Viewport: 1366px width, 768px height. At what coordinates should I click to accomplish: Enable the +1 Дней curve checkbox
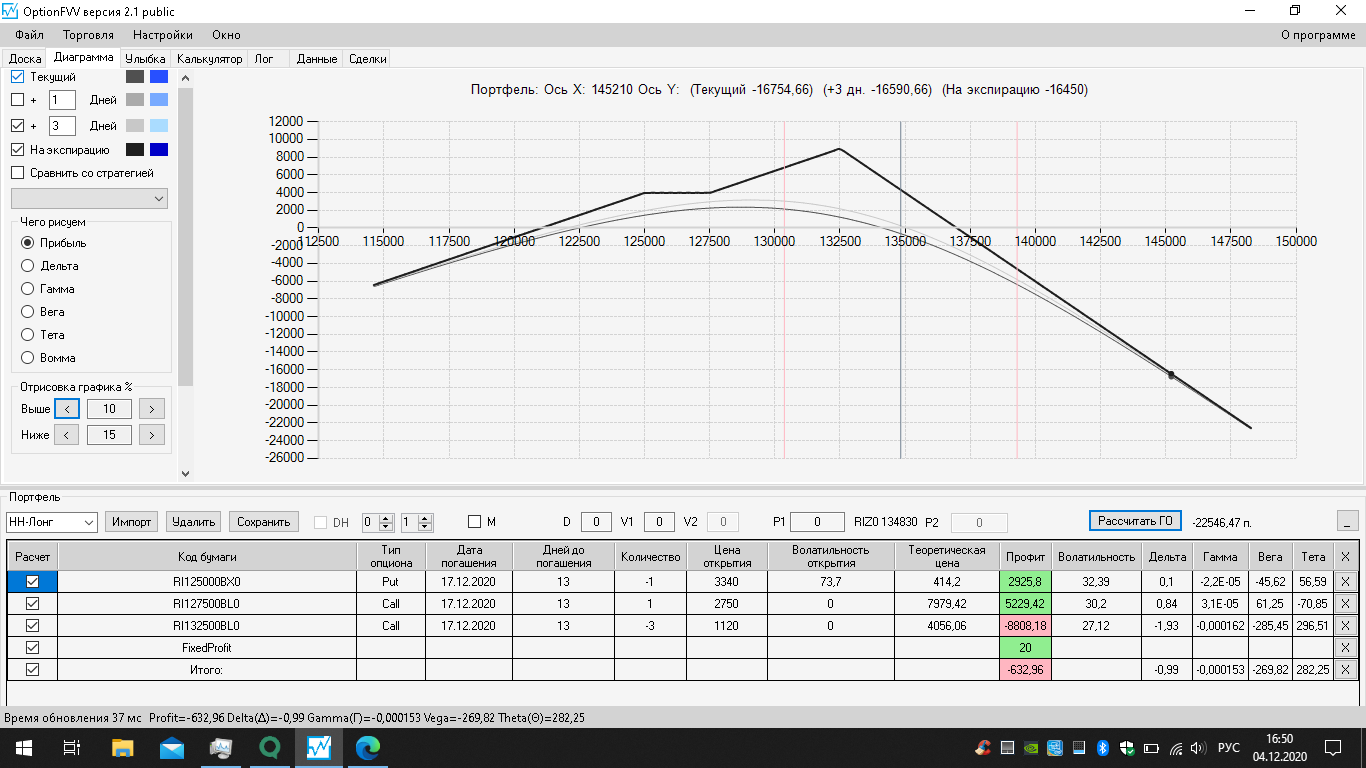click(17, 100)
